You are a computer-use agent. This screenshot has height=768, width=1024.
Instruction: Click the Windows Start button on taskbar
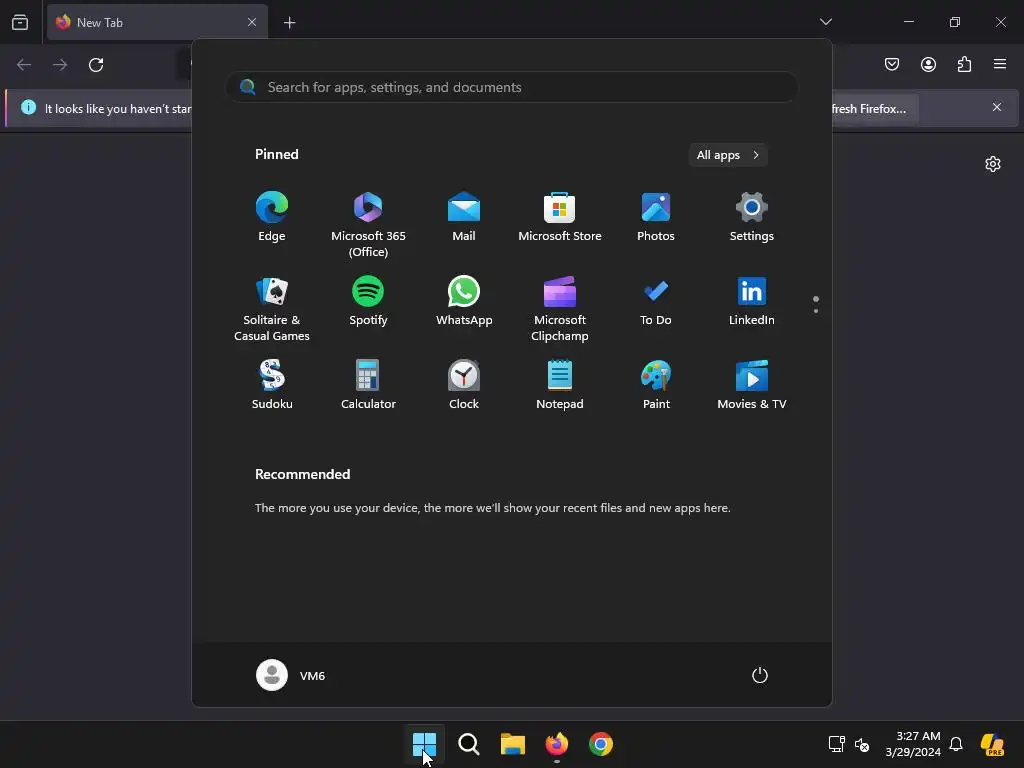pos(424,744)
